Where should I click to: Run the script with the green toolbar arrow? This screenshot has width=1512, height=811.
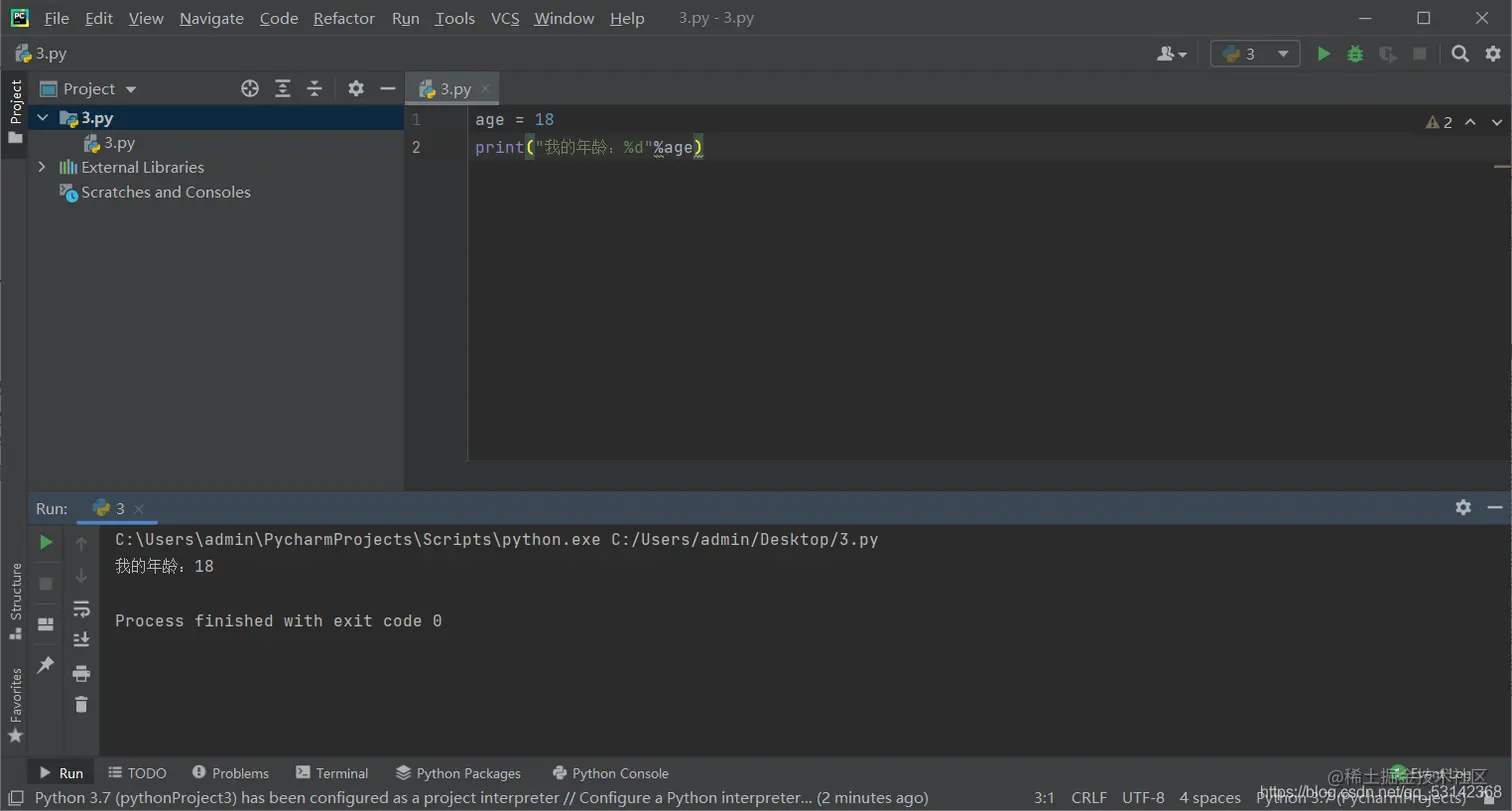point(1323,54)
